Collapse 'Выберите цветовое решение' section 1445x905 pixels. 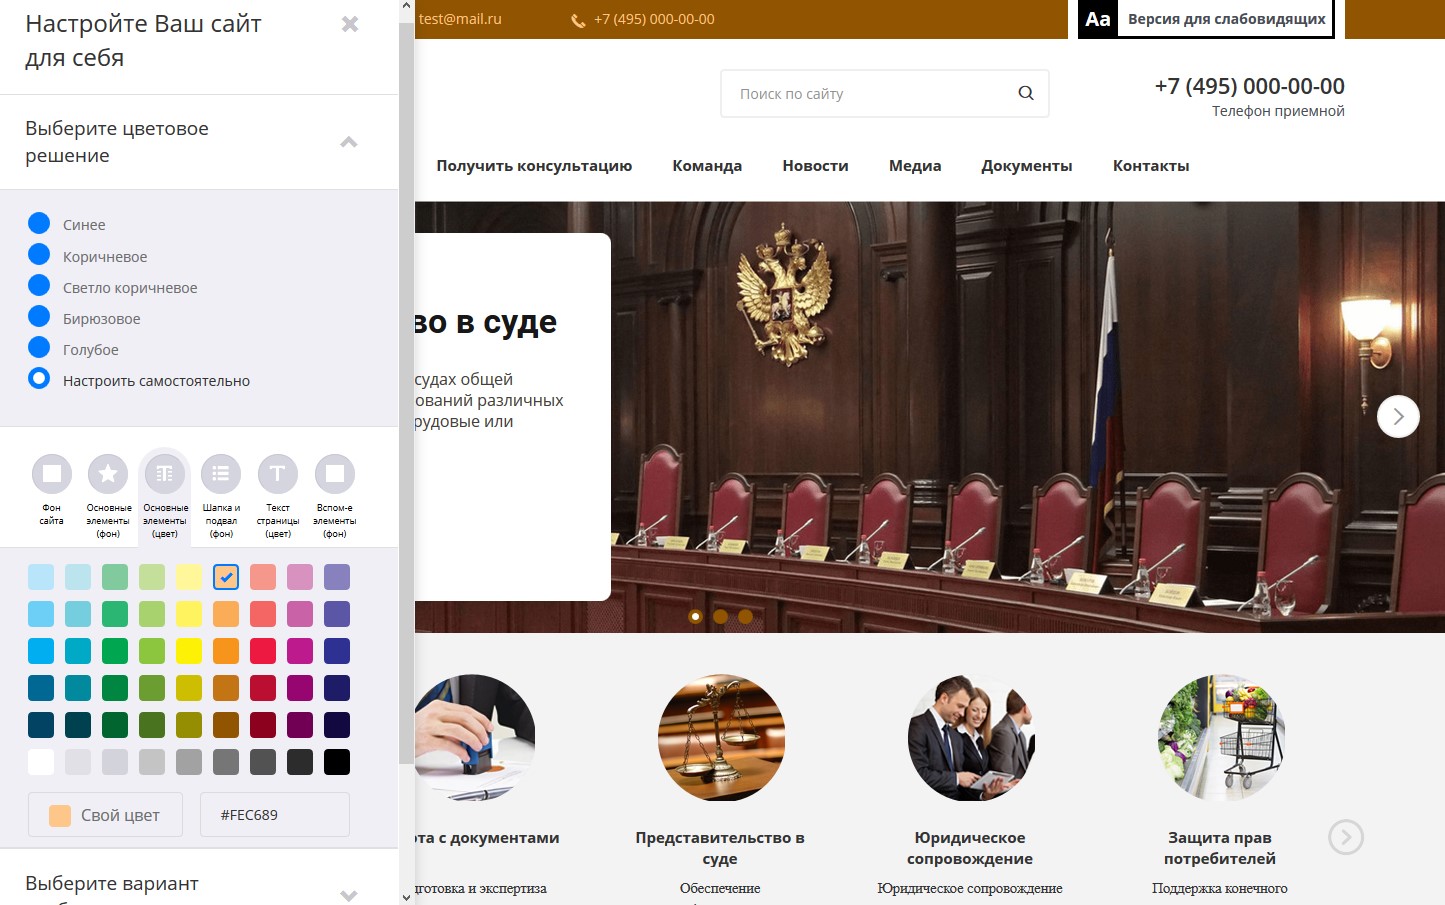tap(348, 142)
